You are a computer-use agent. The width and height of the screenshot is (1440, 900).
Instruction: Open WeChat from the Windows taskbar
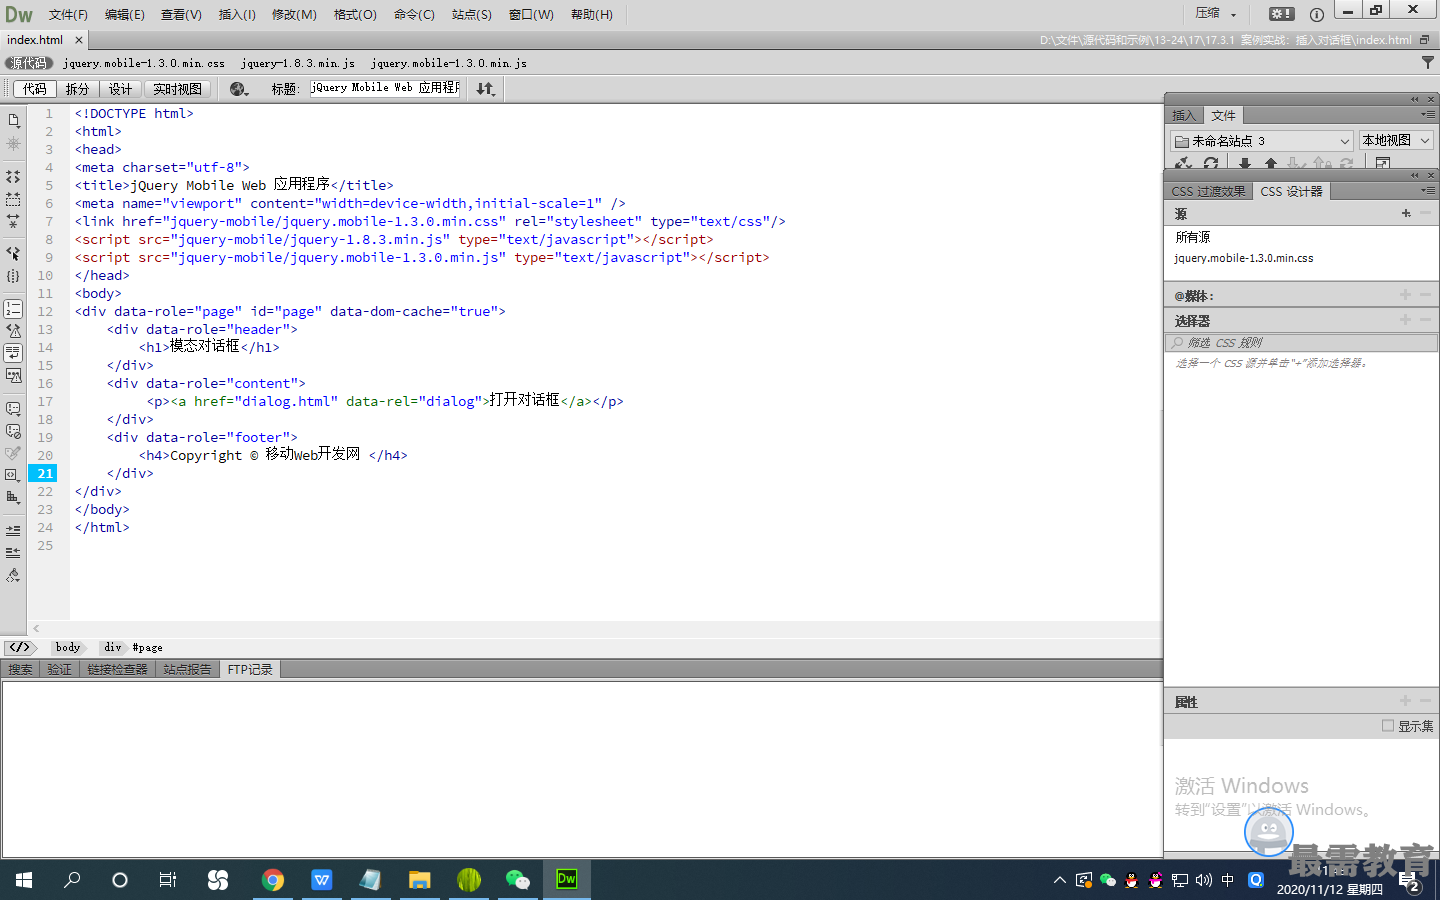[x=518, y=880]
